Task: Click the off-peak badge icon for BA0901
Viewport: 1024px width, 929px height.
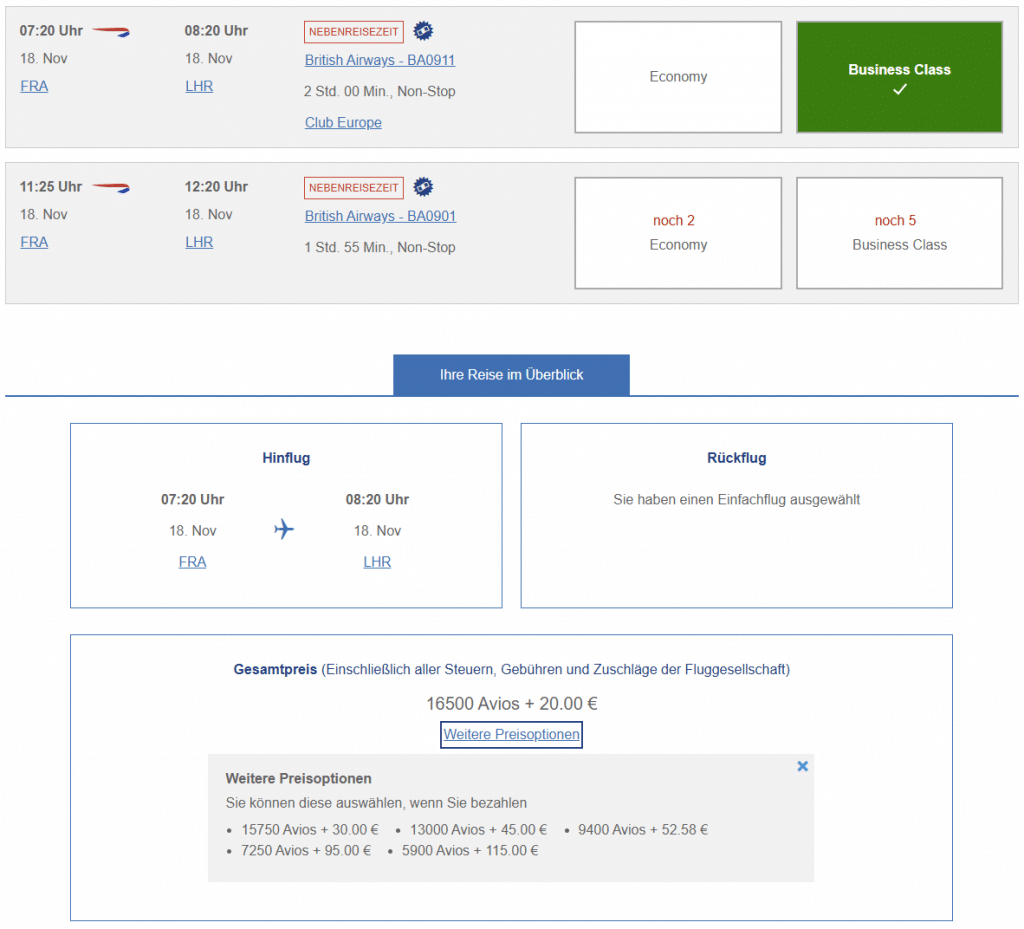Action: (x=423, y=187)
